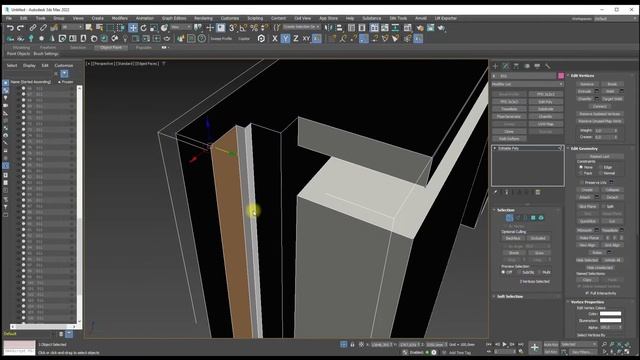The height and width of the screenshot is (360, 640).
Task: Activate the Select and Rotate tool
Action: pyautogui.click(x=143, y=28)
